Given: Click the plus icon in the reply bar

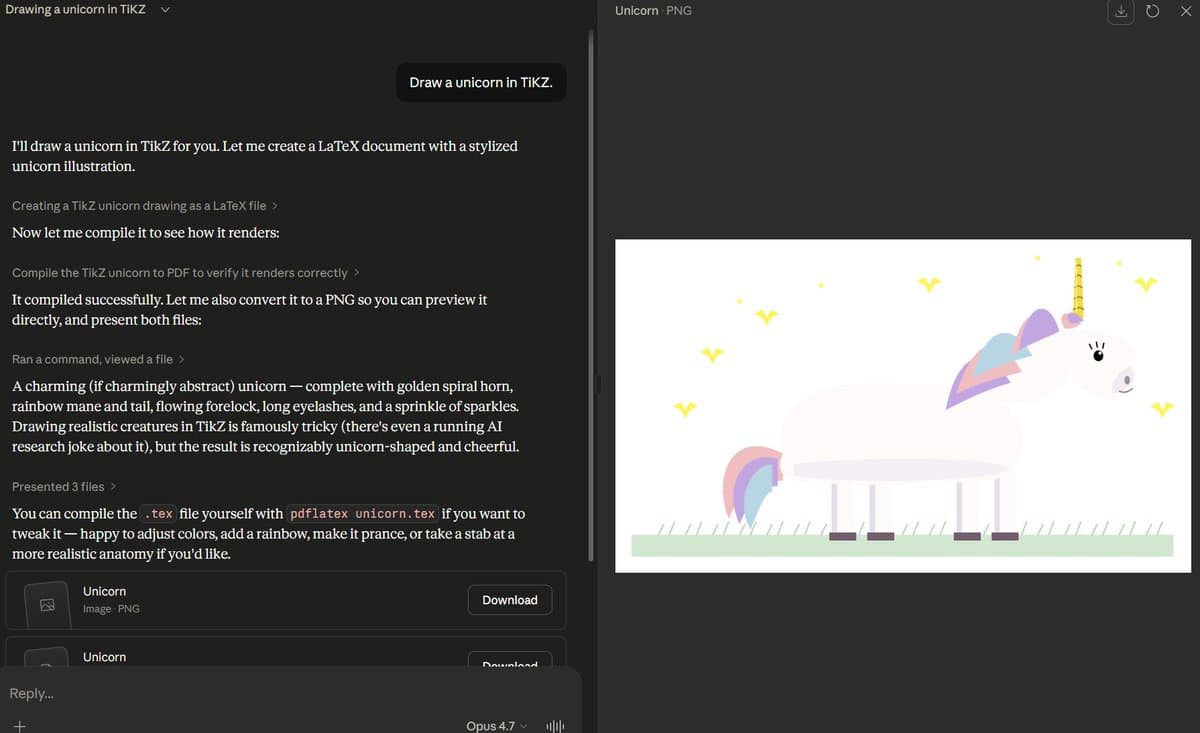Looking at the screenshot, I should point(19,725).
